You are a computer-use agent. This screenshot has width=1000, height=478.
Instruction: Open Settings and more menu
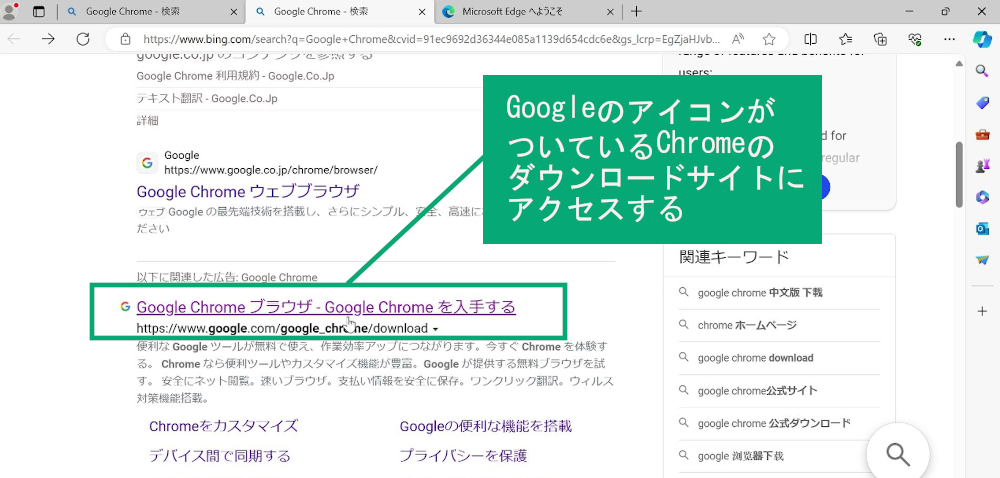950,39
